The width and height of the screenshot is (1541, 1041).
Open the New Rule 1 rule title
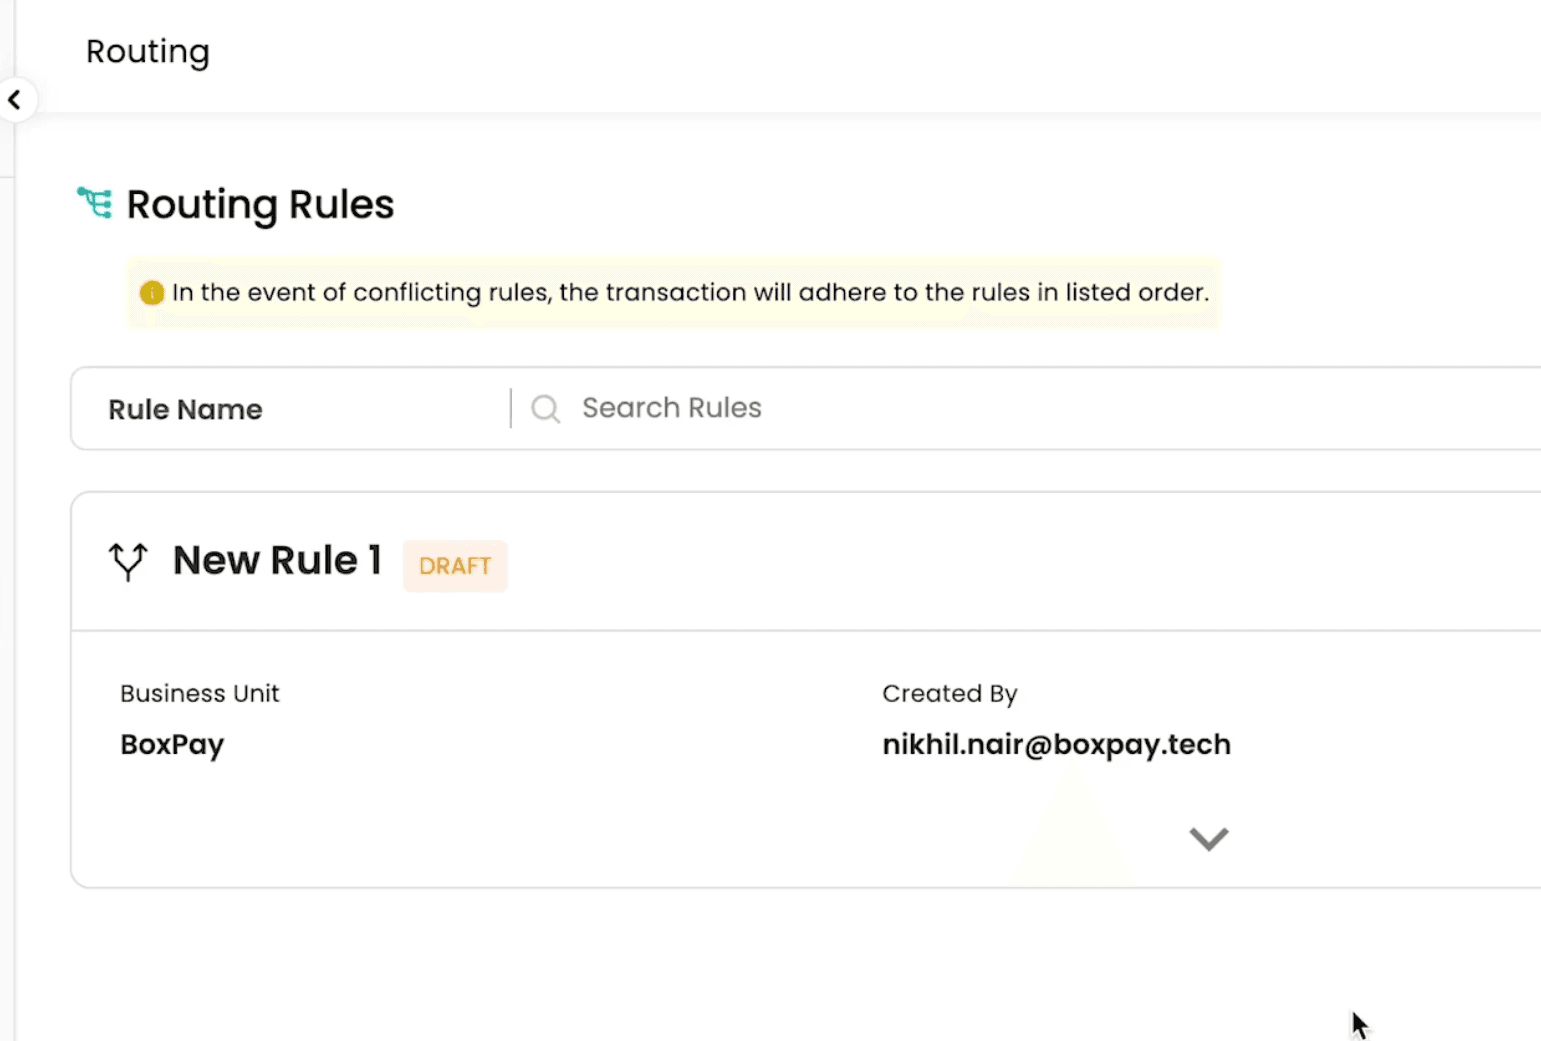pyautogui.click(x=277, y=561)
